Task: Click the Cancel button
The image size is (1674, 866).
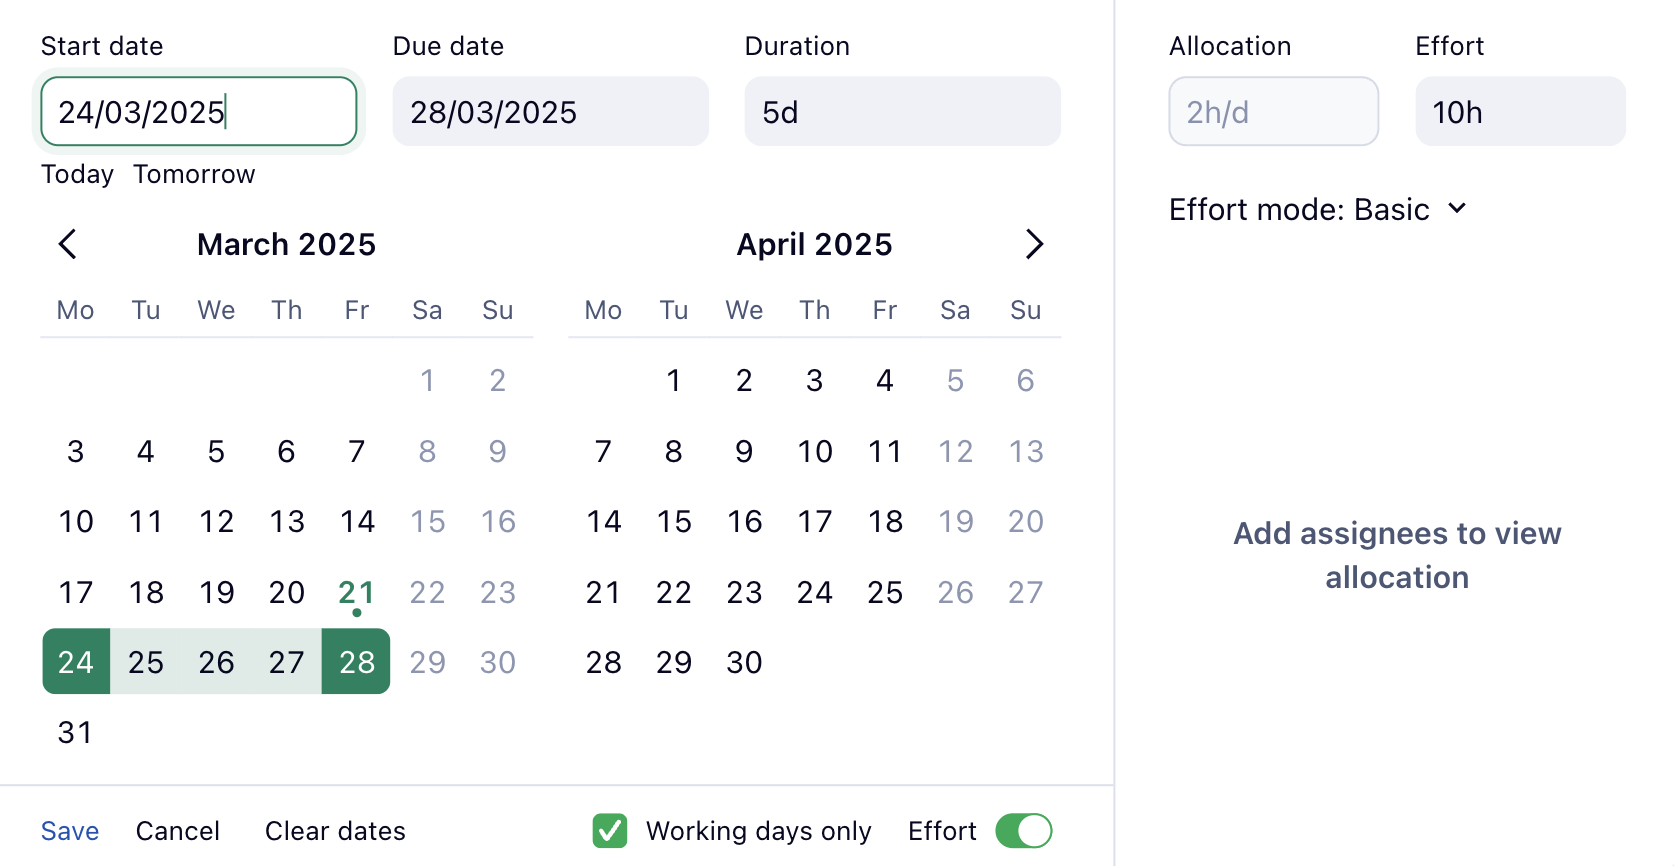Action: [178, 831]
